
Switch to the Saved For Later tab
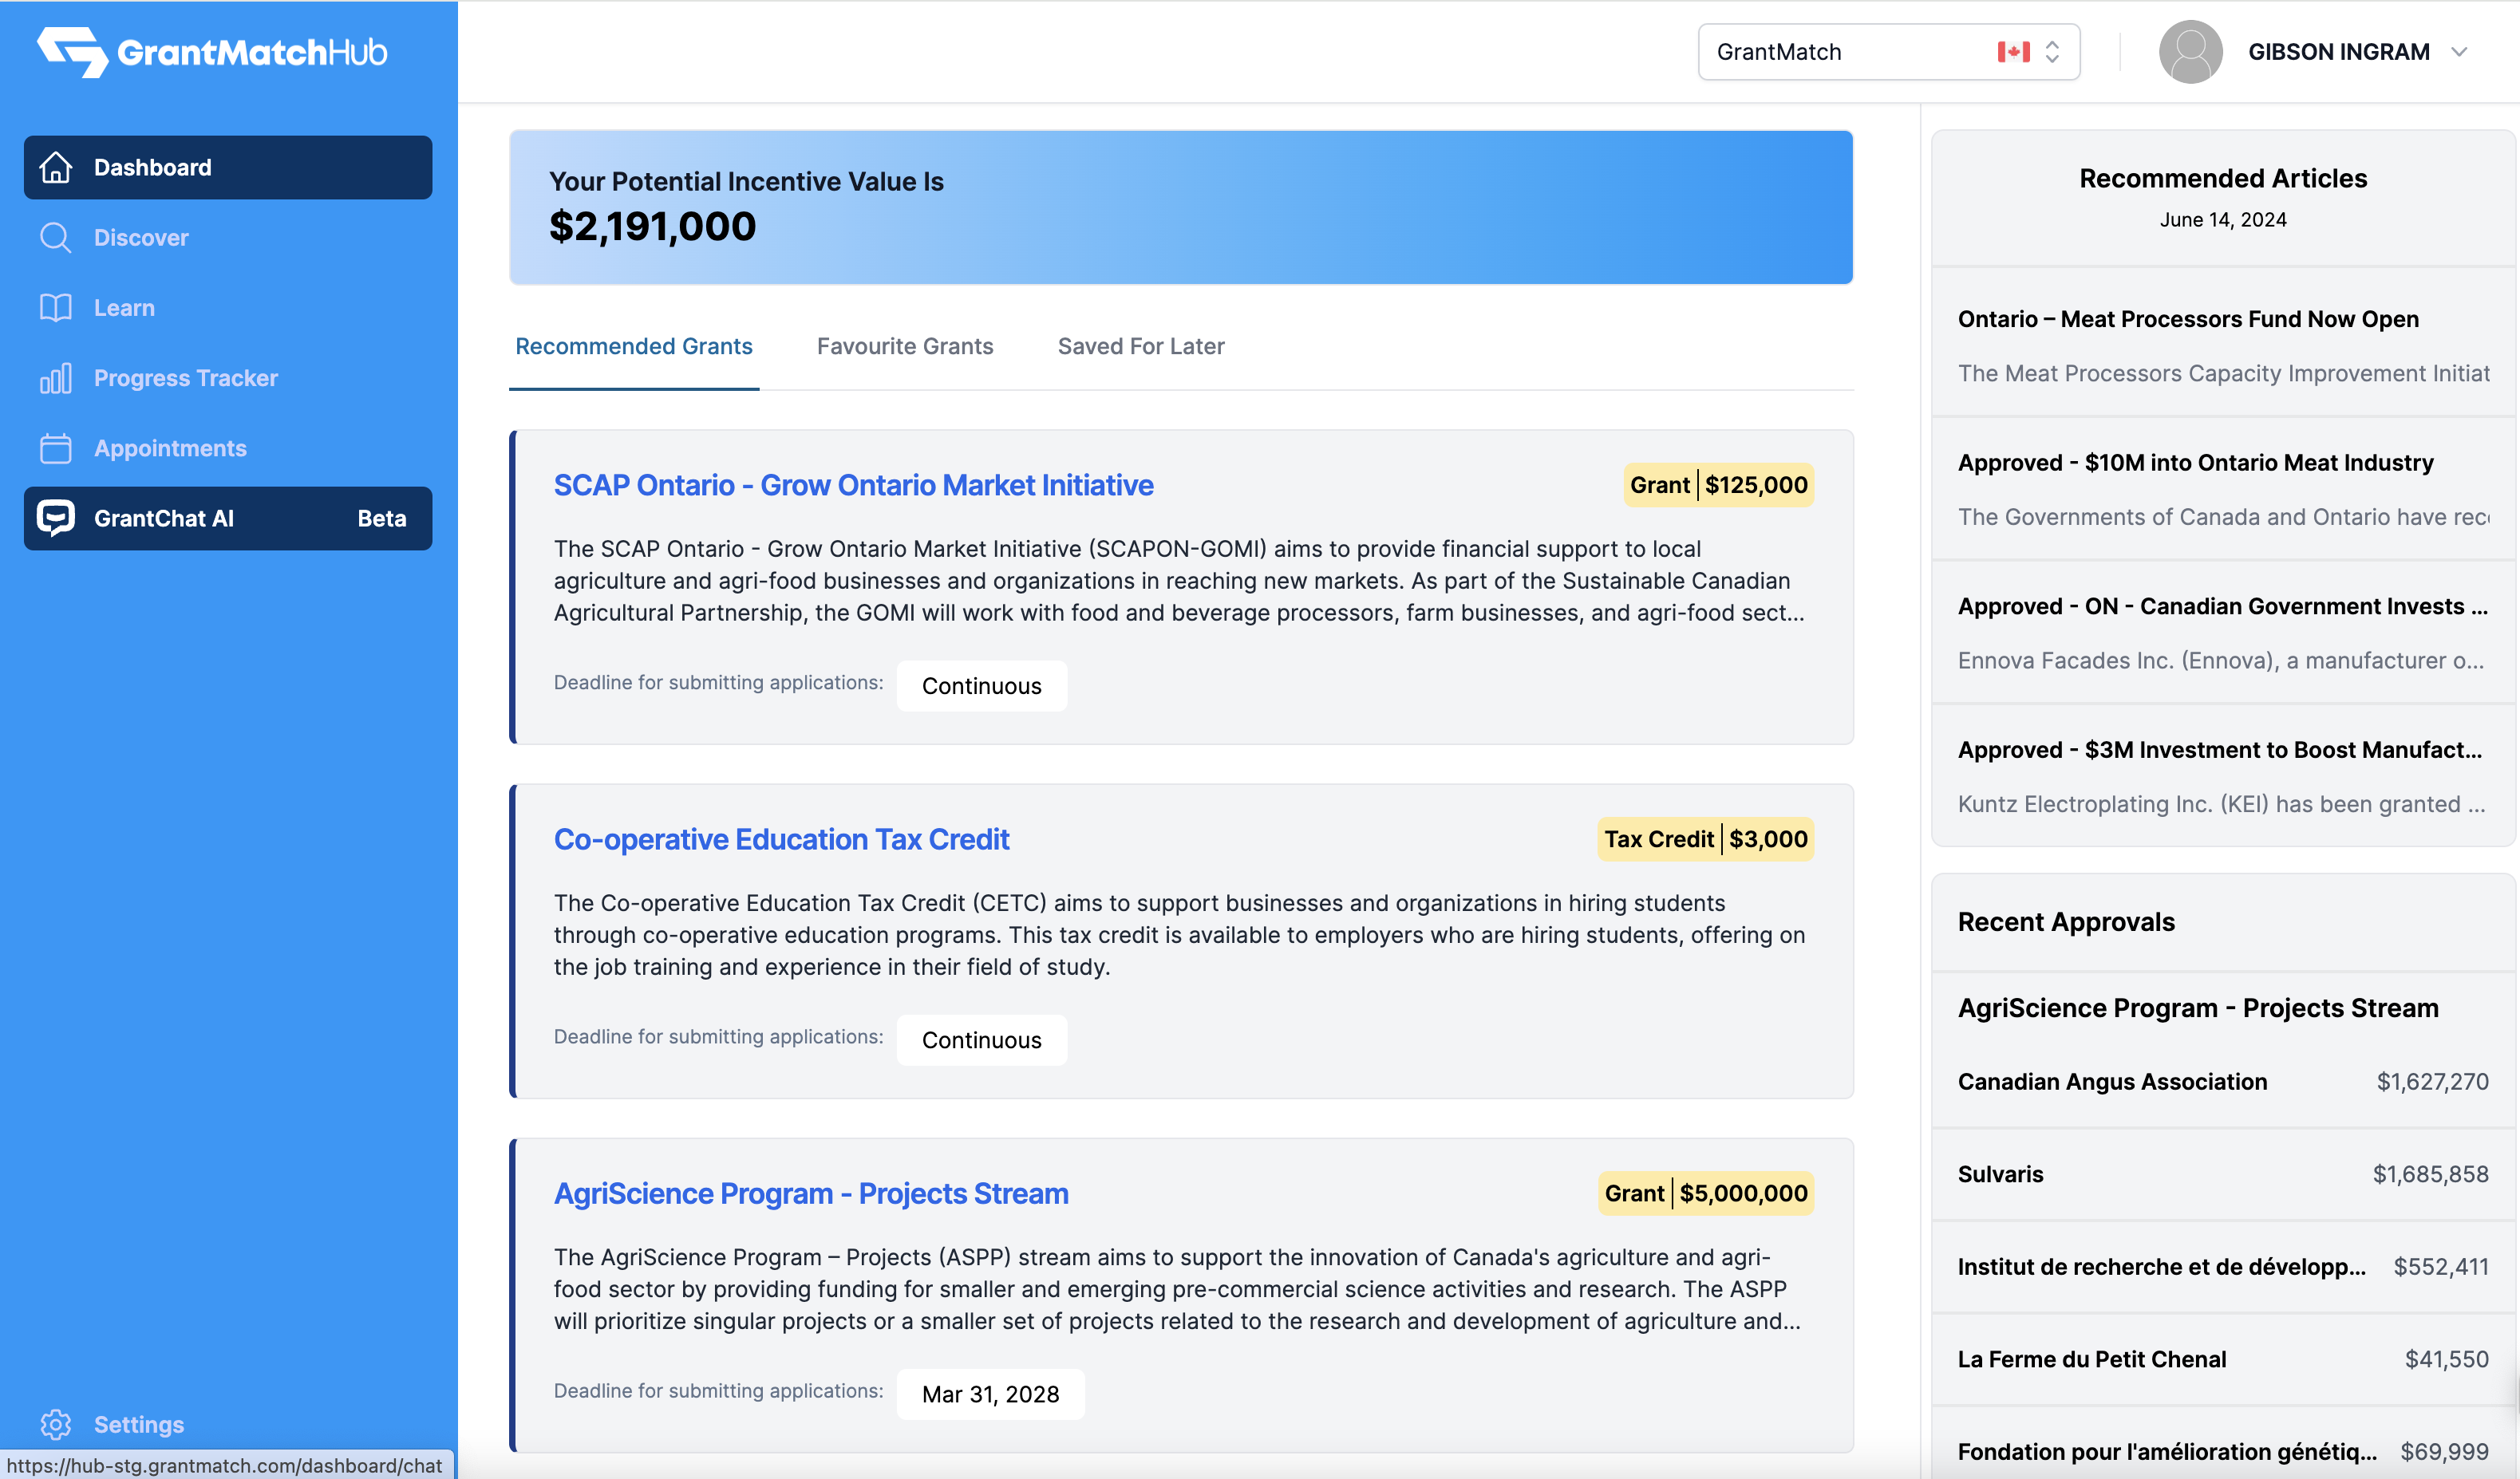click(x=1140, y=346)
